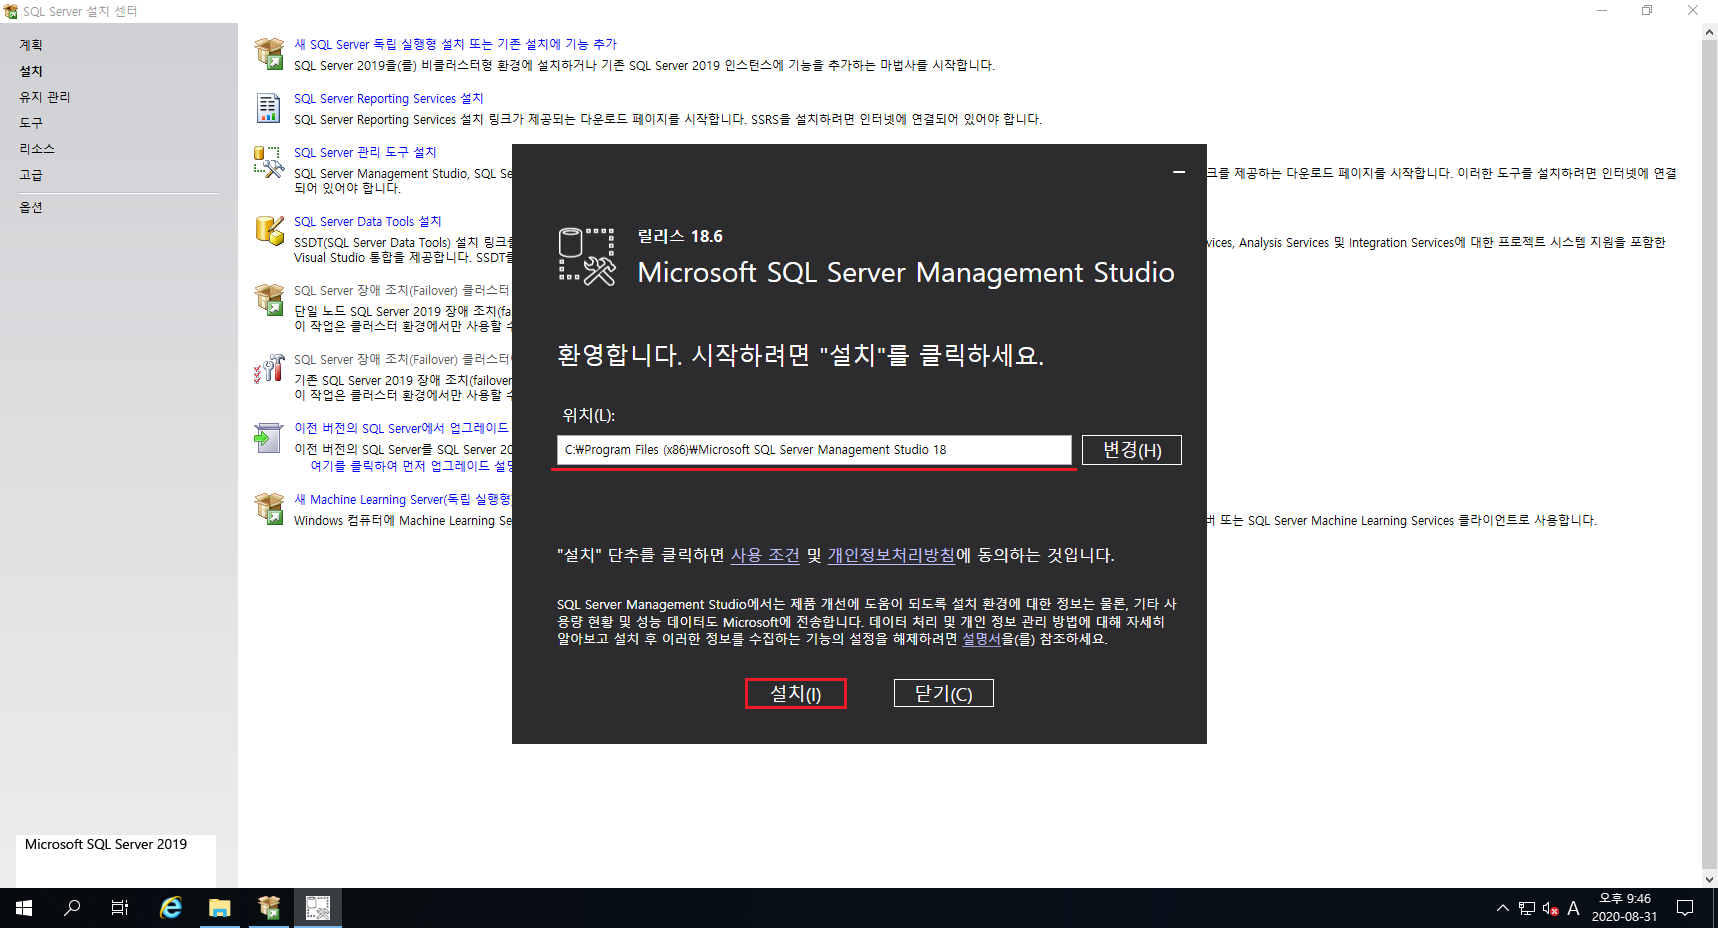1718x928 pixels.
Task: Click the taskbar clock and date
Action: point(1624,908)
